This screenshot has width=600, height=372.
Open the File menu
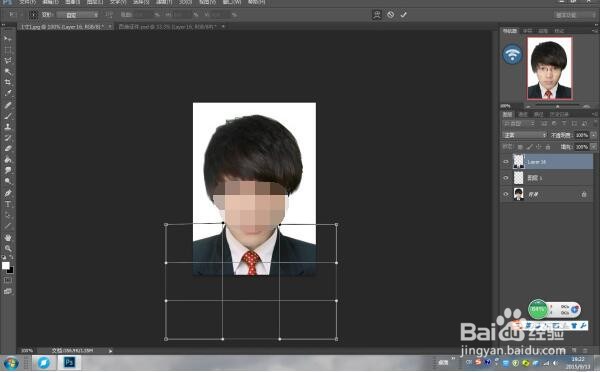point(27,2)
